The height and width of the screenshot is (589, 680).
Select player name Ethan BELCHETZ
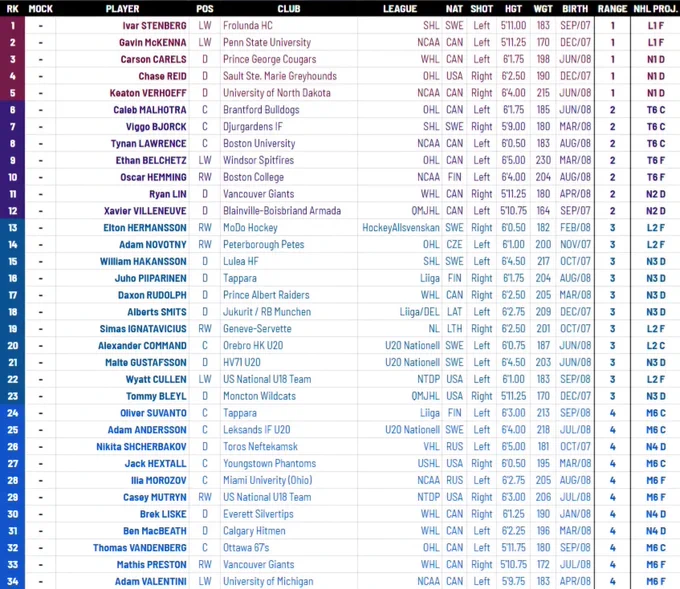pyautogui.click(x=151, y=160)
